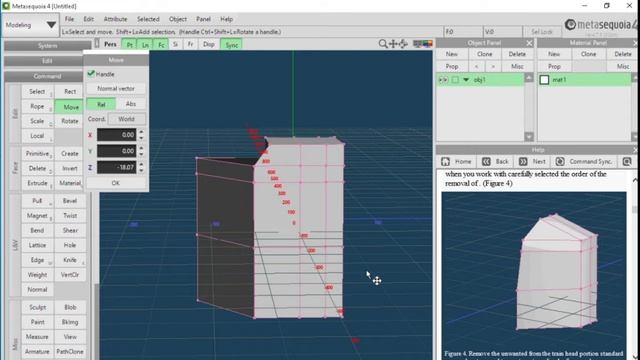Choose the Knife command

[70, 260]
